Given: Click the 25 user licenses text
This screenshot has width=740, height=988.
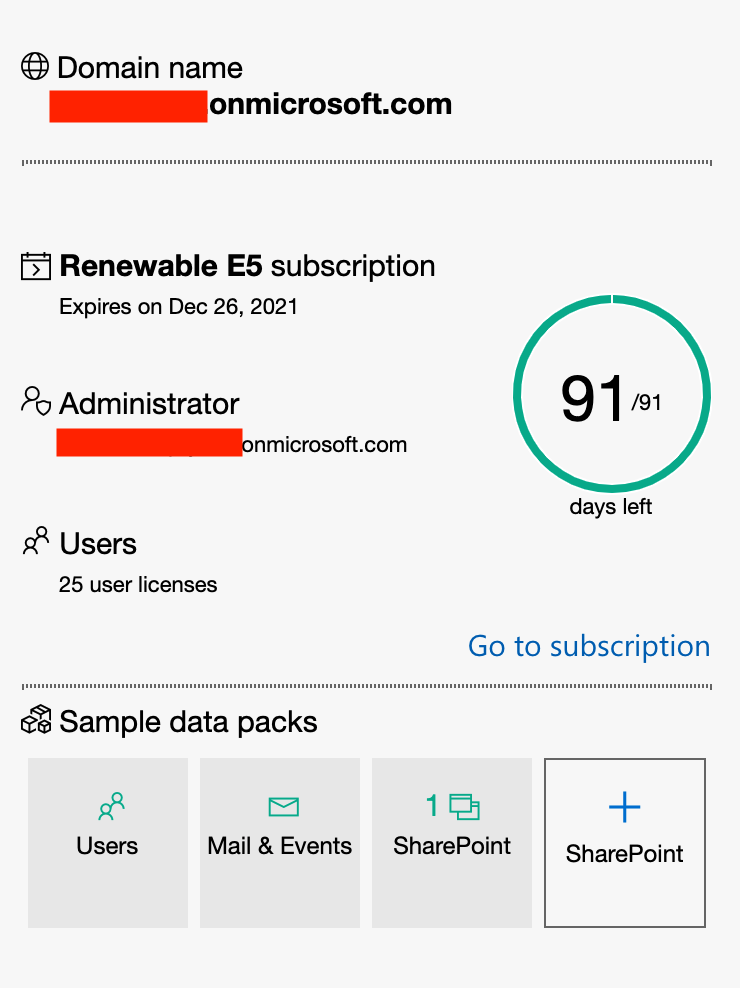Looking at the screenshot, I should [x=138, y=585].
